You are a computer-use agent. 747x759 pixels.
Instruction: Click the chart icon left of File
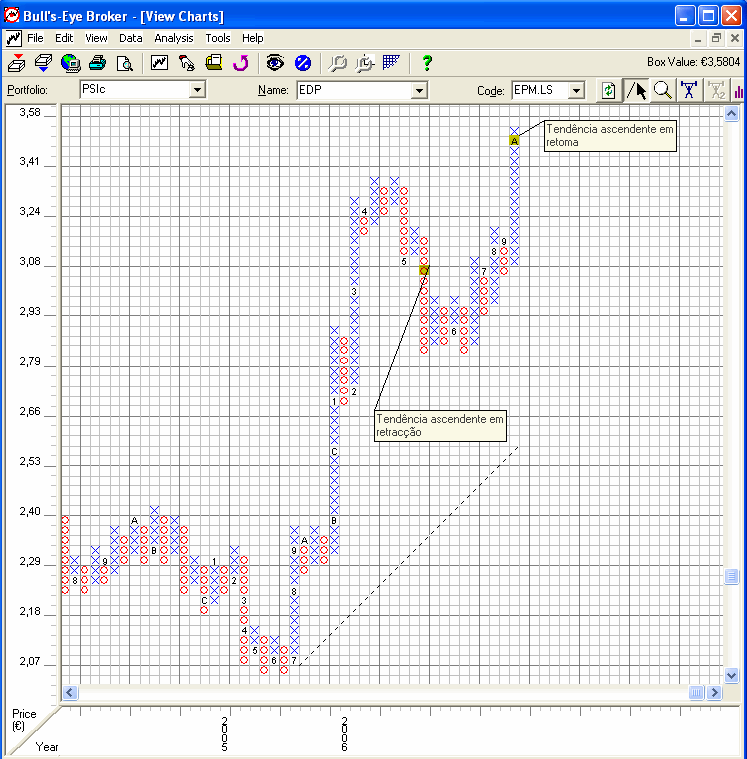click(x=14, y=38)
